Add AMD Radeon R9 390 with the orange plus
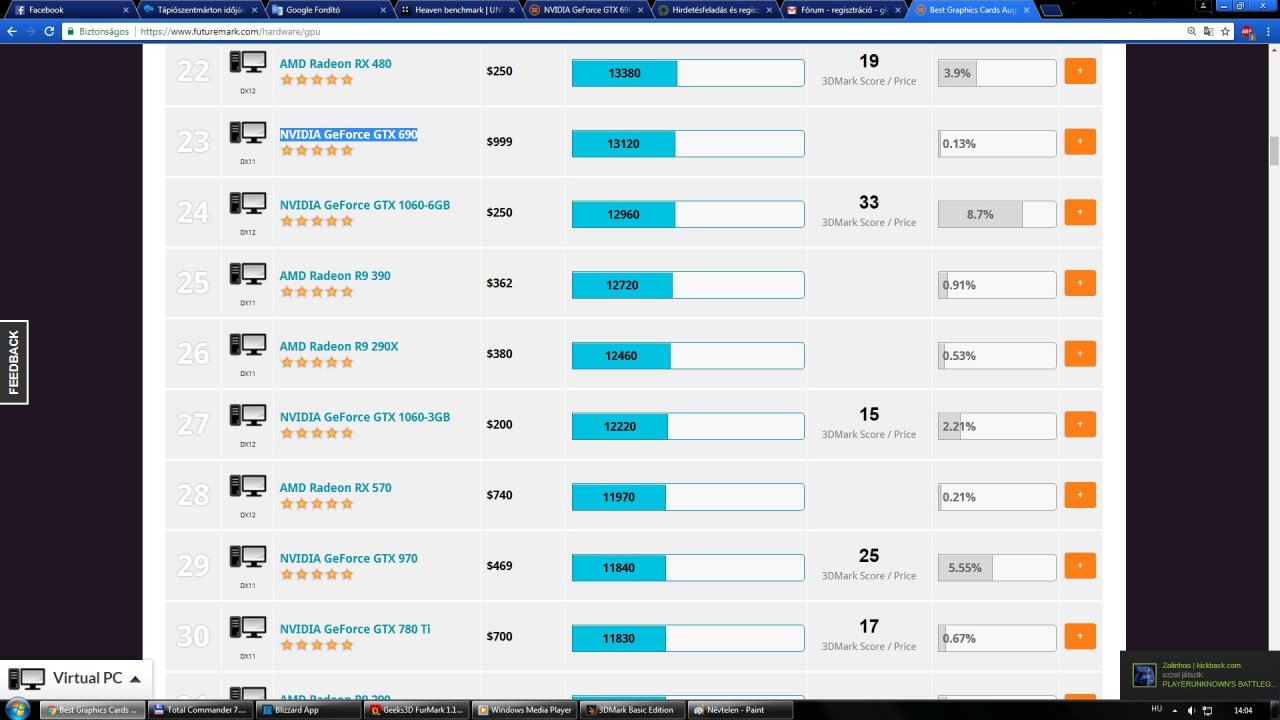1280x720 pixels. (x=1080, y=283)
